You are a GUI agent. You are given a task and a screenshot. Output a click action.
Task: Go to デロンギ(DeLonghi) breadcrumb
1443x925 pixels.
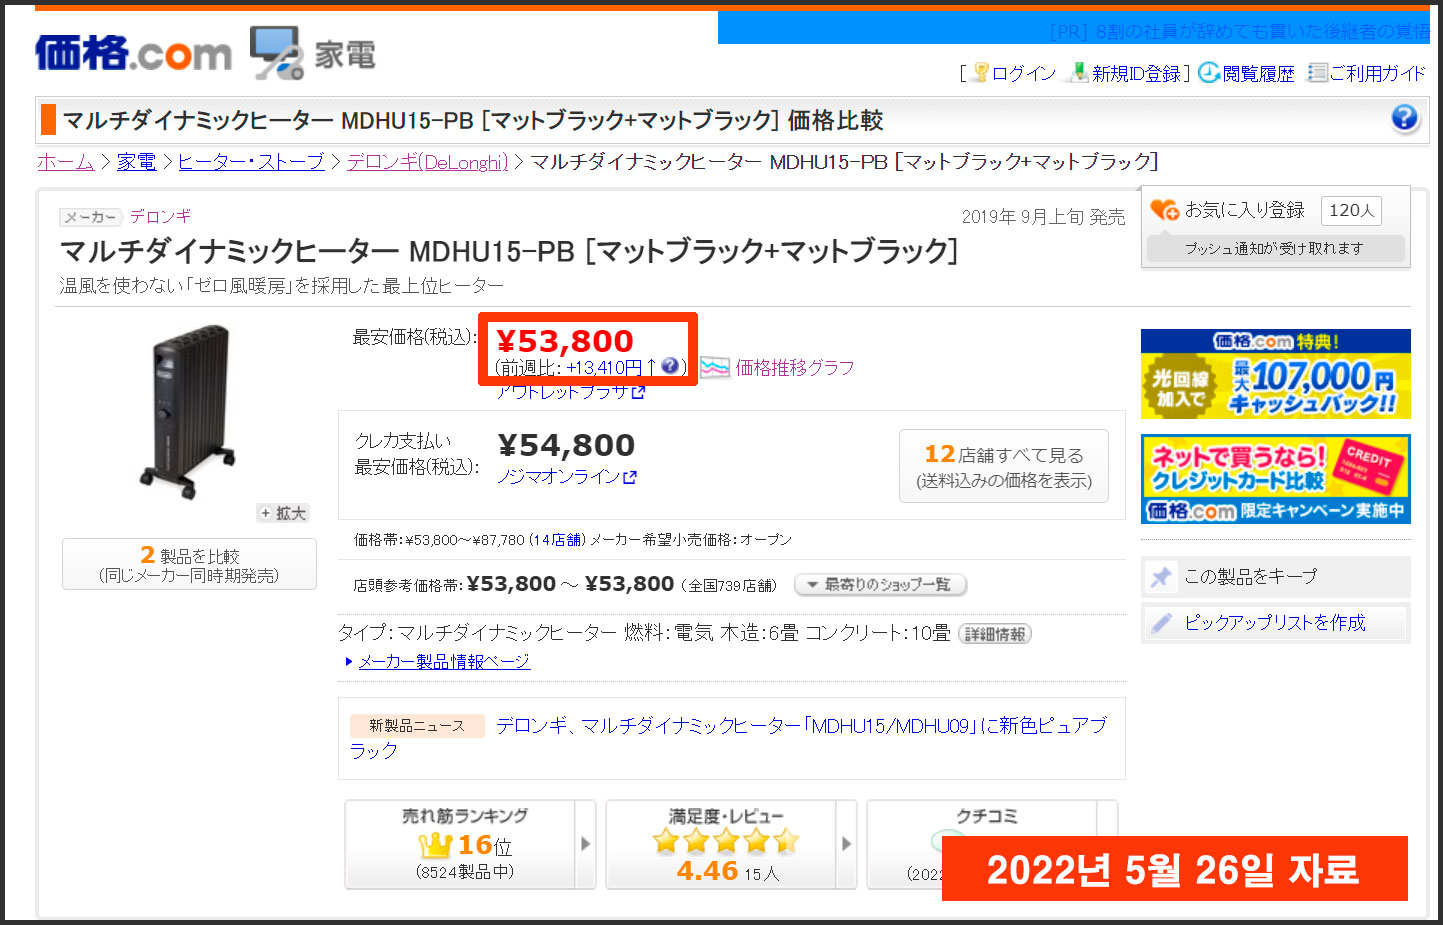(427, 161)
